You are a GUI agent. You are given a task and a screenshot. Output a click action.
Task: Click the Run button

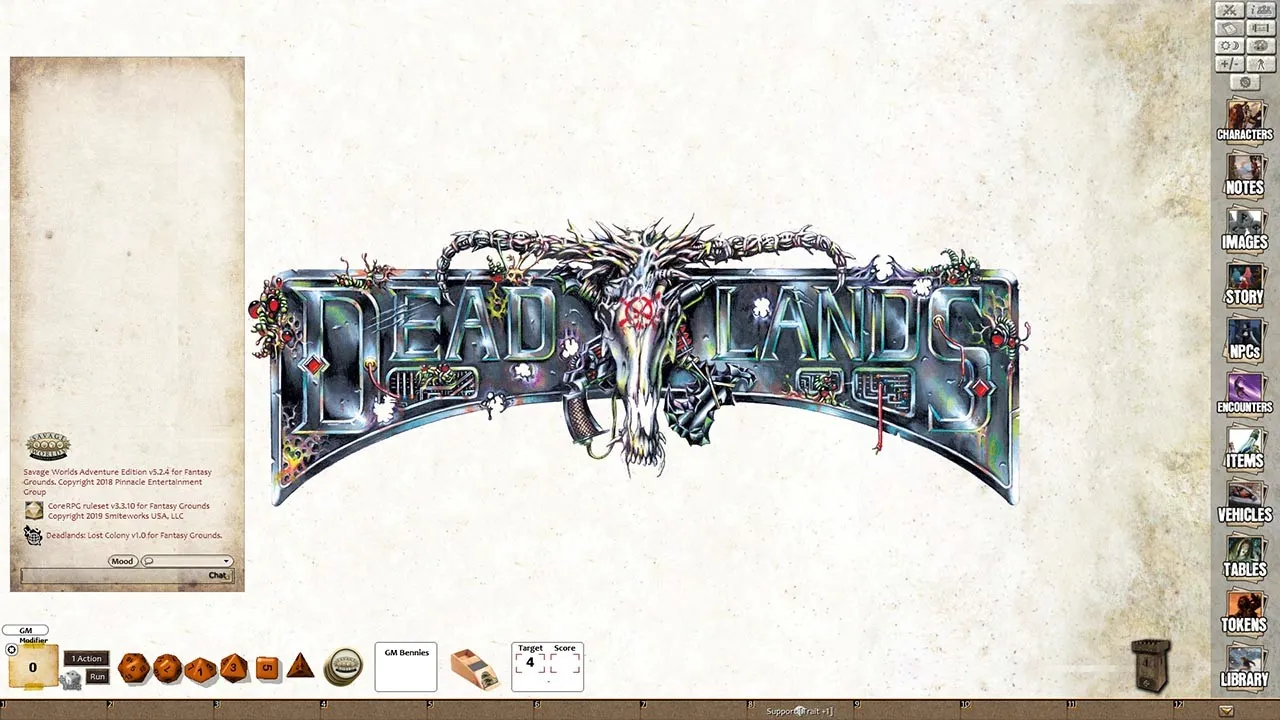point(97,677)
